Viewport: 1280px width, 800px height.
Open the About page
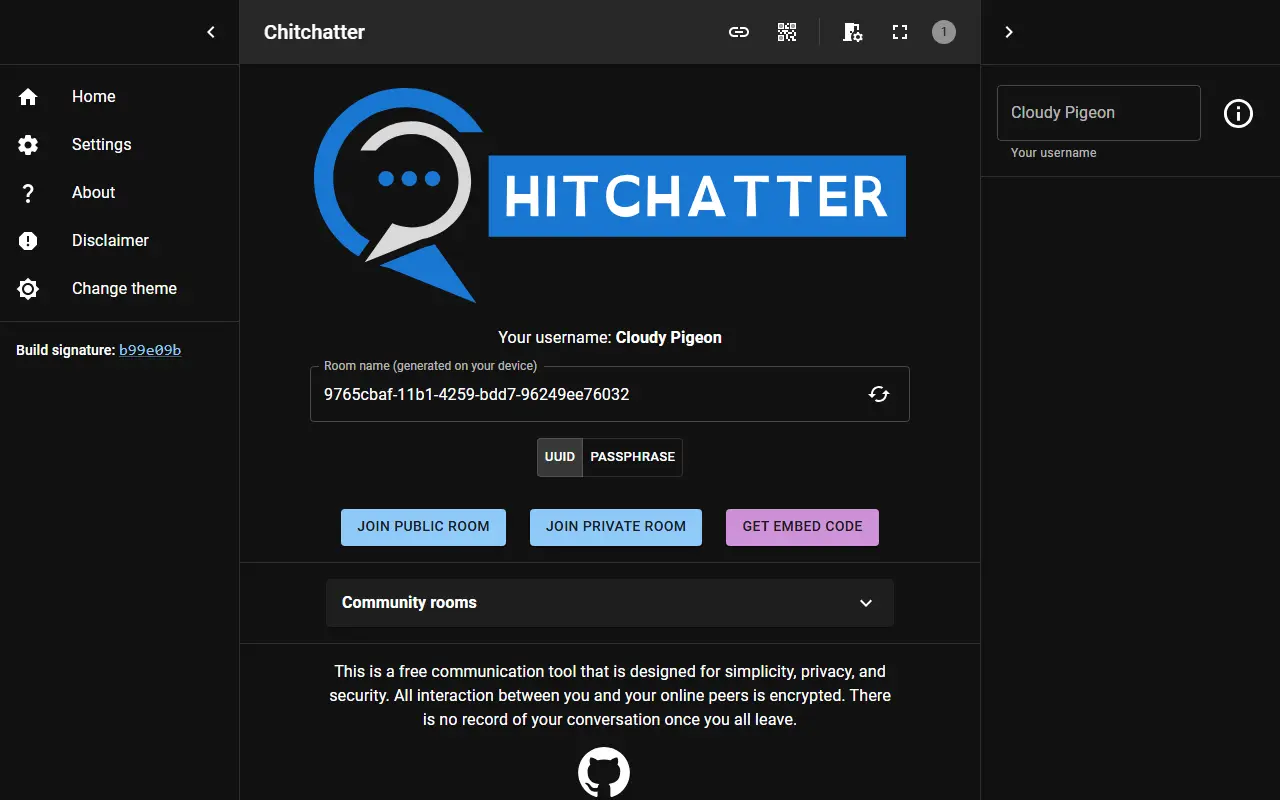(x=119, y=192)
